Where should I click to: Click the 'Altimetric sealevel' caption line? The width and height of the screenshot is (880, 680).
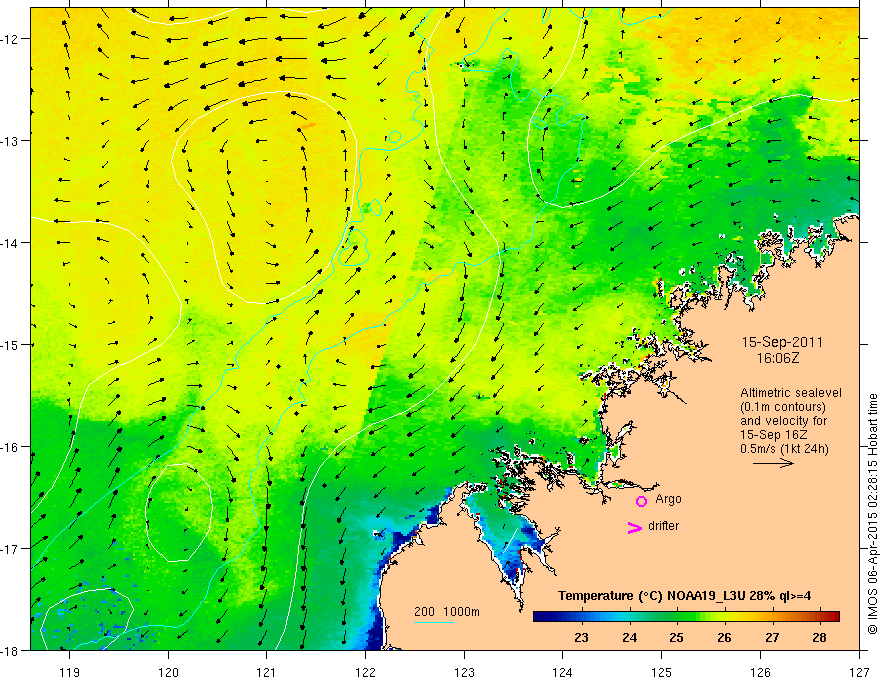point(791,393)
